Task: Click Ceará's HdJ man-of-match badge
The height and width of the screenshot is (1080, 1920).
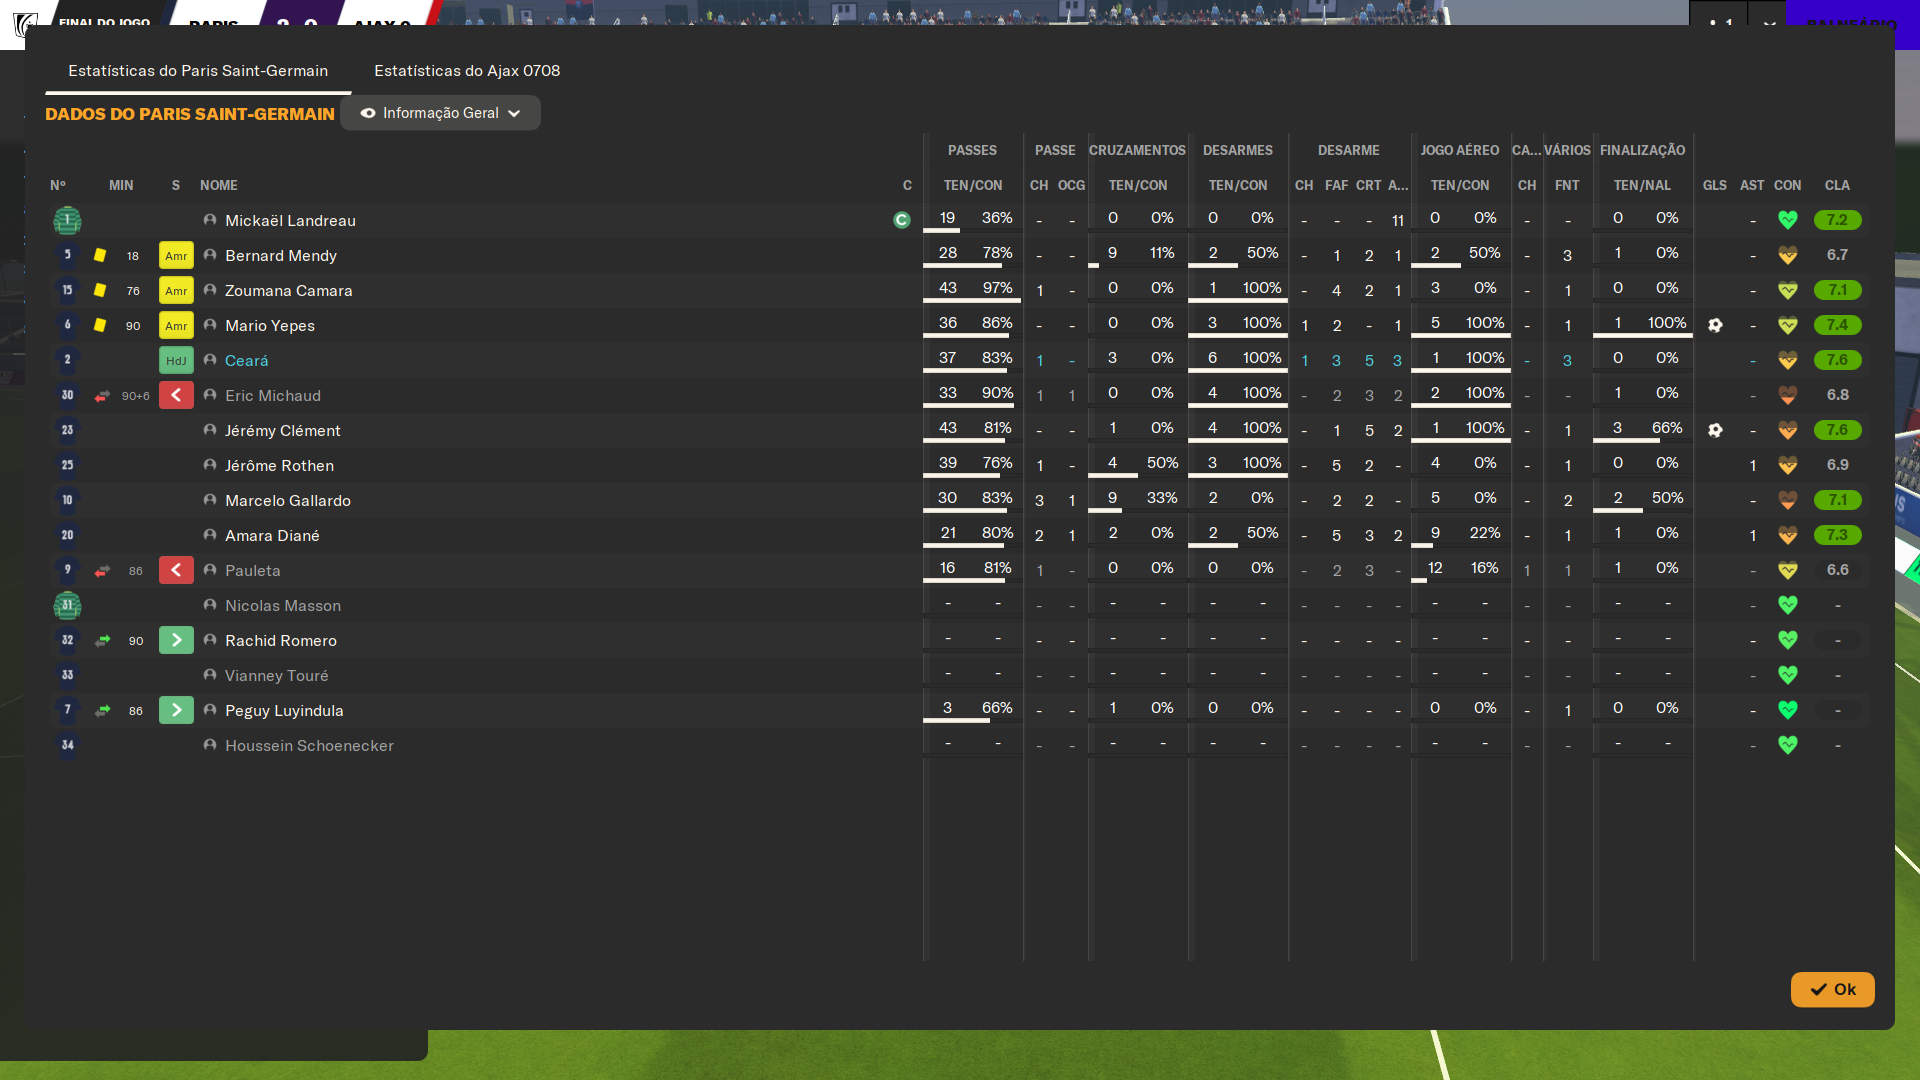Action: click(x=176, y=360)
